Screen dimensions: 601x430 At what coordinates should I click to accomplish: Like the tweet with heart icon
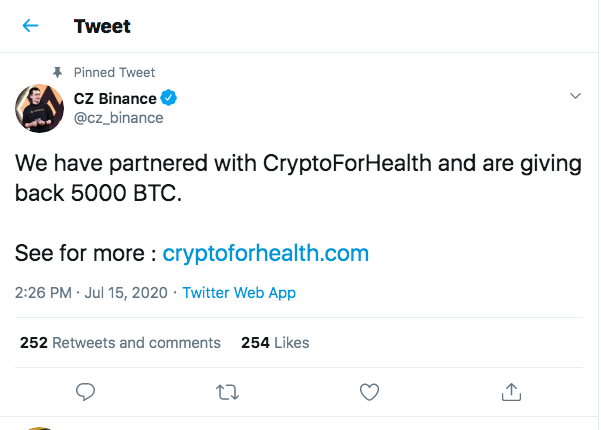click(369, 392)
